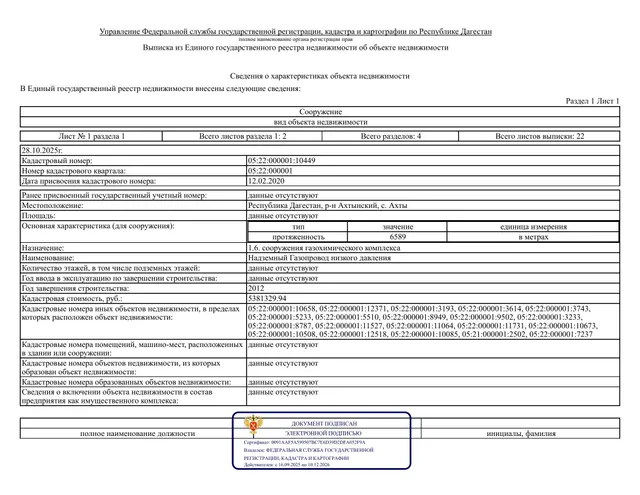Click the heading 'Сведения о характеристиках объекта недвижимости'

320,76
